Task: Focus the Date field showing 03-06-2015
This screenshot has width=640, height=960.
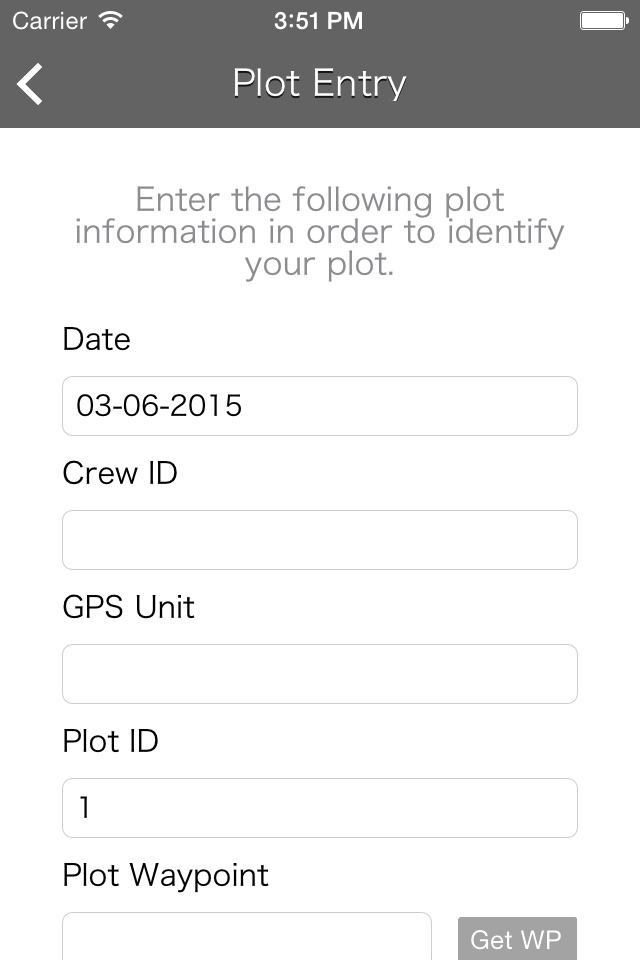Action: click(320, 406)
